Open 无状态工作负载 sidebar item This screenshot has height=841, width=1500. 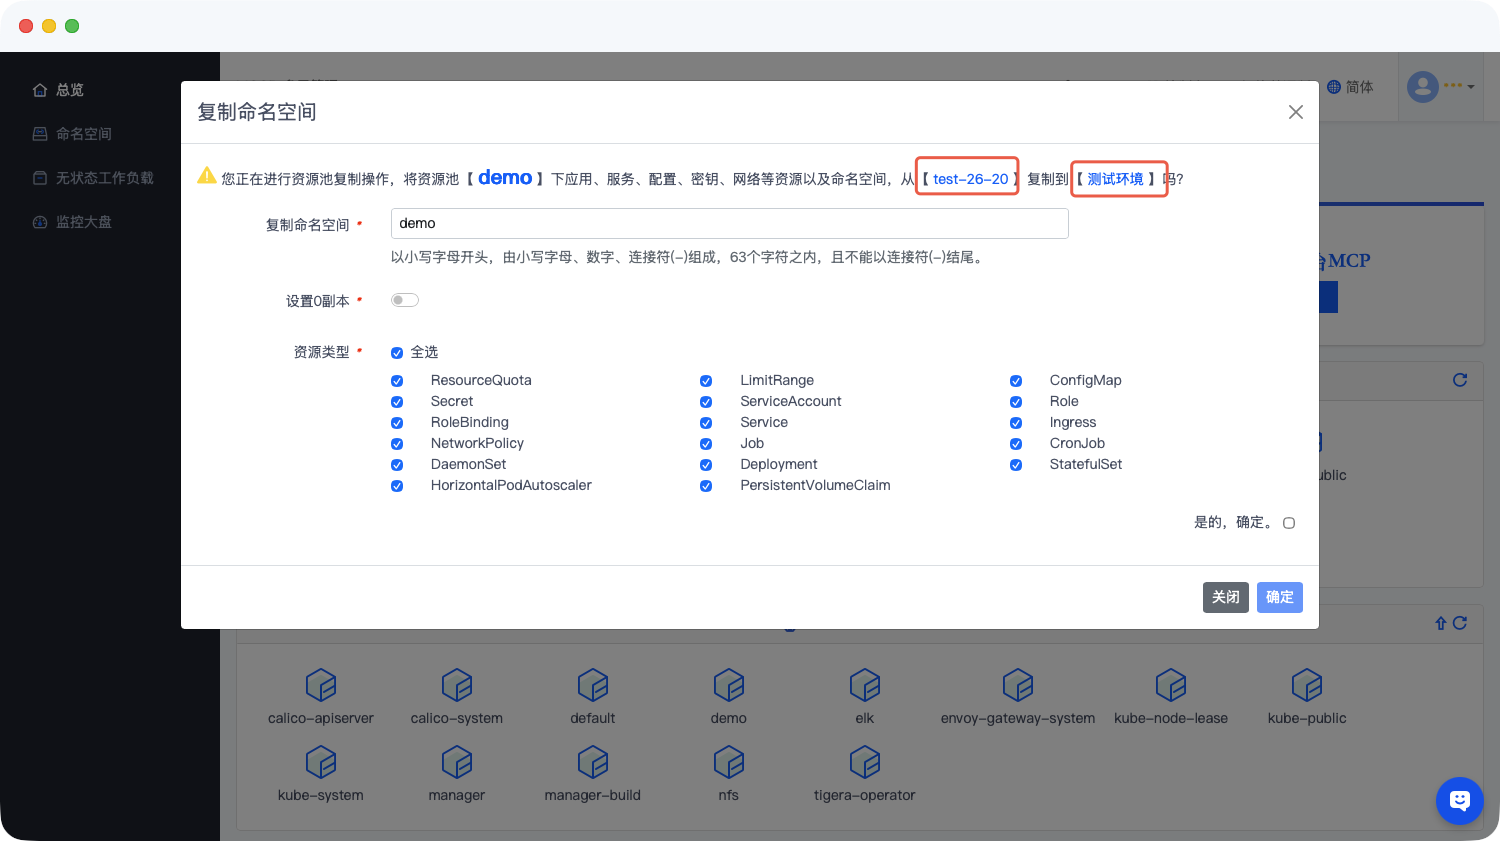click(104, 178)
